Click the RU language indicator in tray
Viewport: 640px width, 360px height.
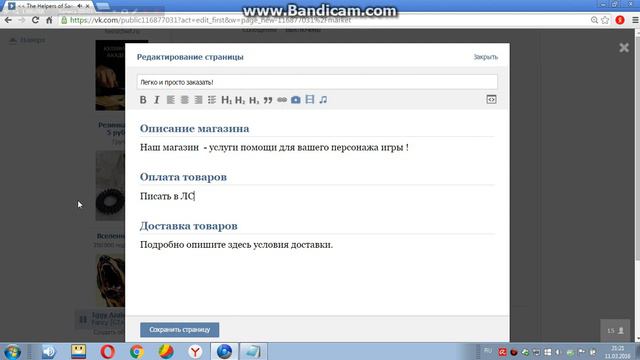488,351
